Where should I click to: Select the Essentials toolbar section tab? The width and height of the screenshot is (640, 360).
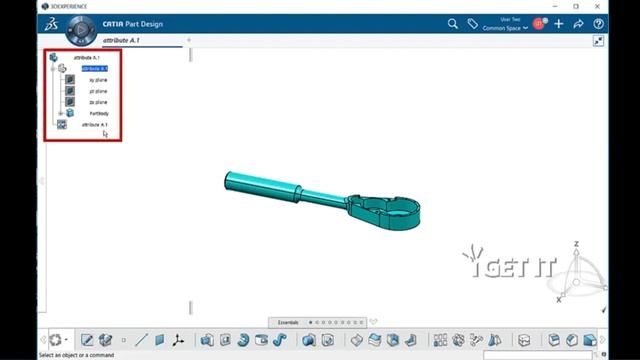tap(288, 322)
